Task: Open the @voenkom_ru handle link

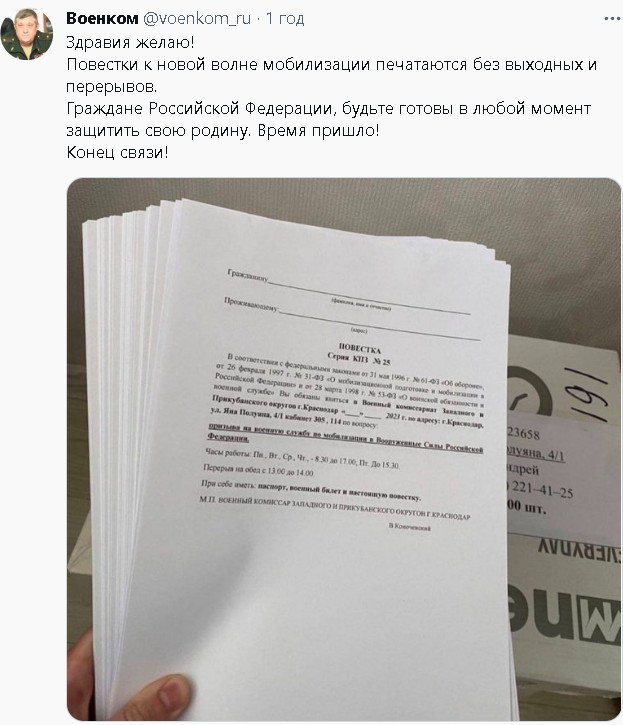Action: coord(197,18)
